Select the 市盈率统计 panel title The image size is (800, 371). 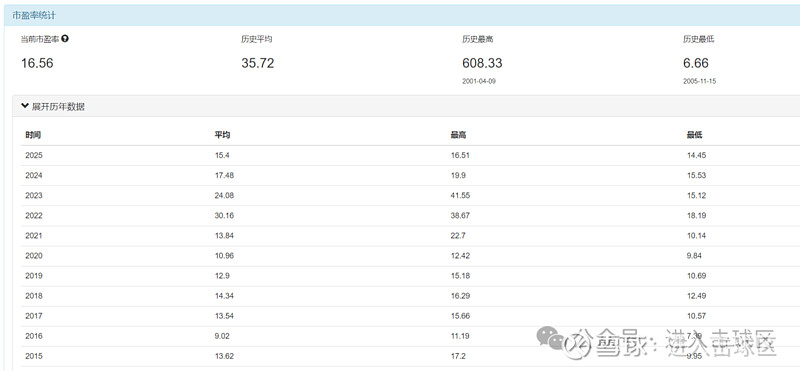coord(34,15)
